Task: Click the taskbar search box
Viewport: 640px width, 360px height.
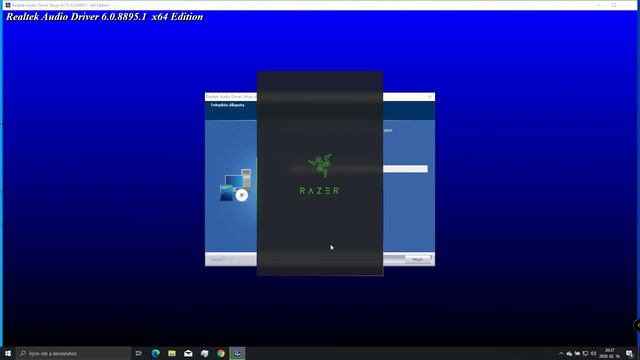Action: pyautogui.click(x=73, y=353)
